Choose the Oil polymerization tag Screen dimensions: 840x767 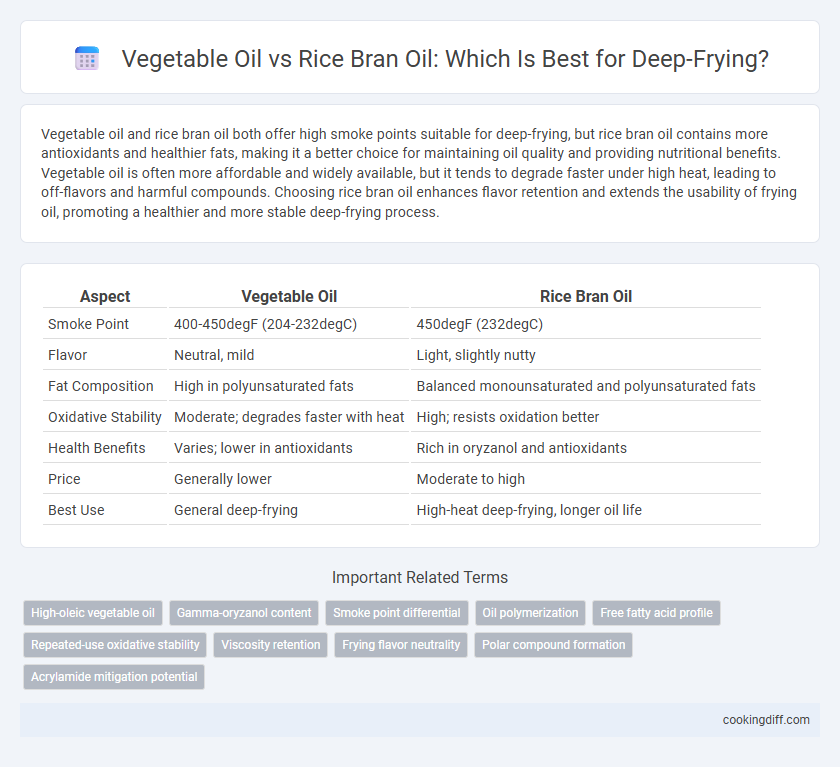click(530, 613)
